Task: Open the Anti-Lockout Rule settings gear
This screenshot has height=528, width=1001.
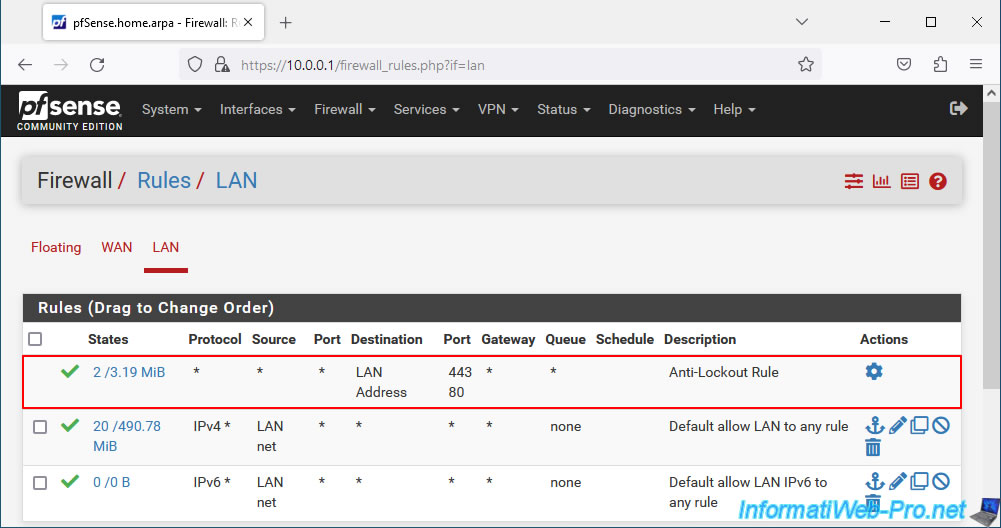Action: coord(873,371)
